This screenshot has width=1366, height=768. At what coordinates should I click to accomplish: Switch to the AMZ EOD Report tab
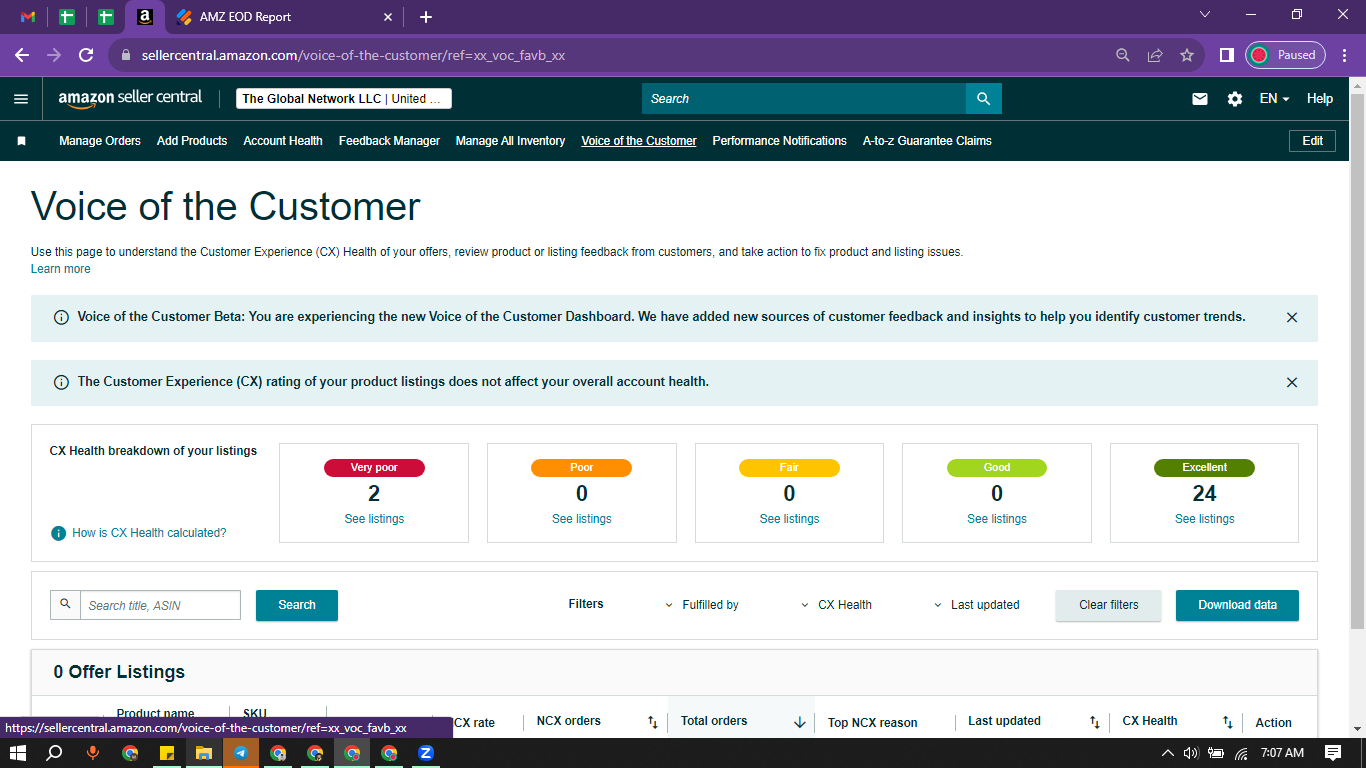click(283, 17)
